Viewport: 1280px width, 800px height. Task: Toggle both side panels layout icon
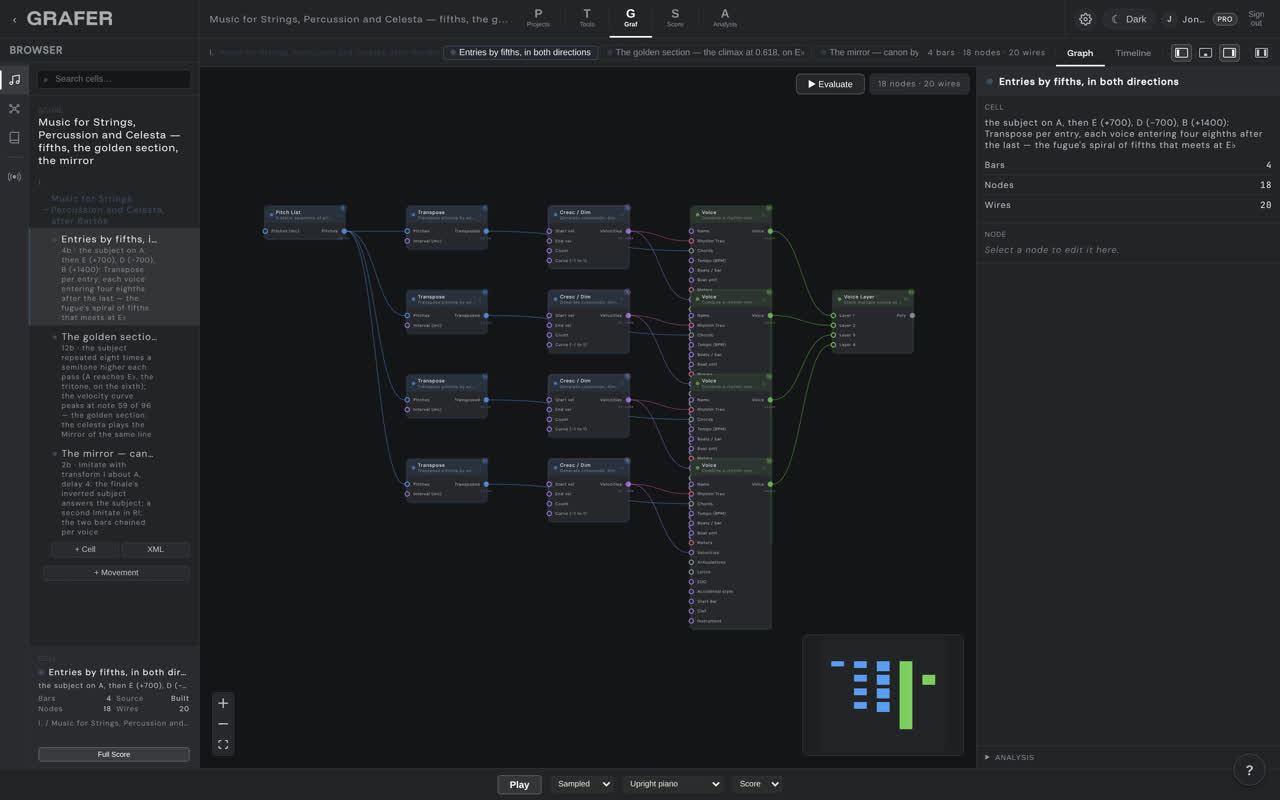click(1261, 53)
